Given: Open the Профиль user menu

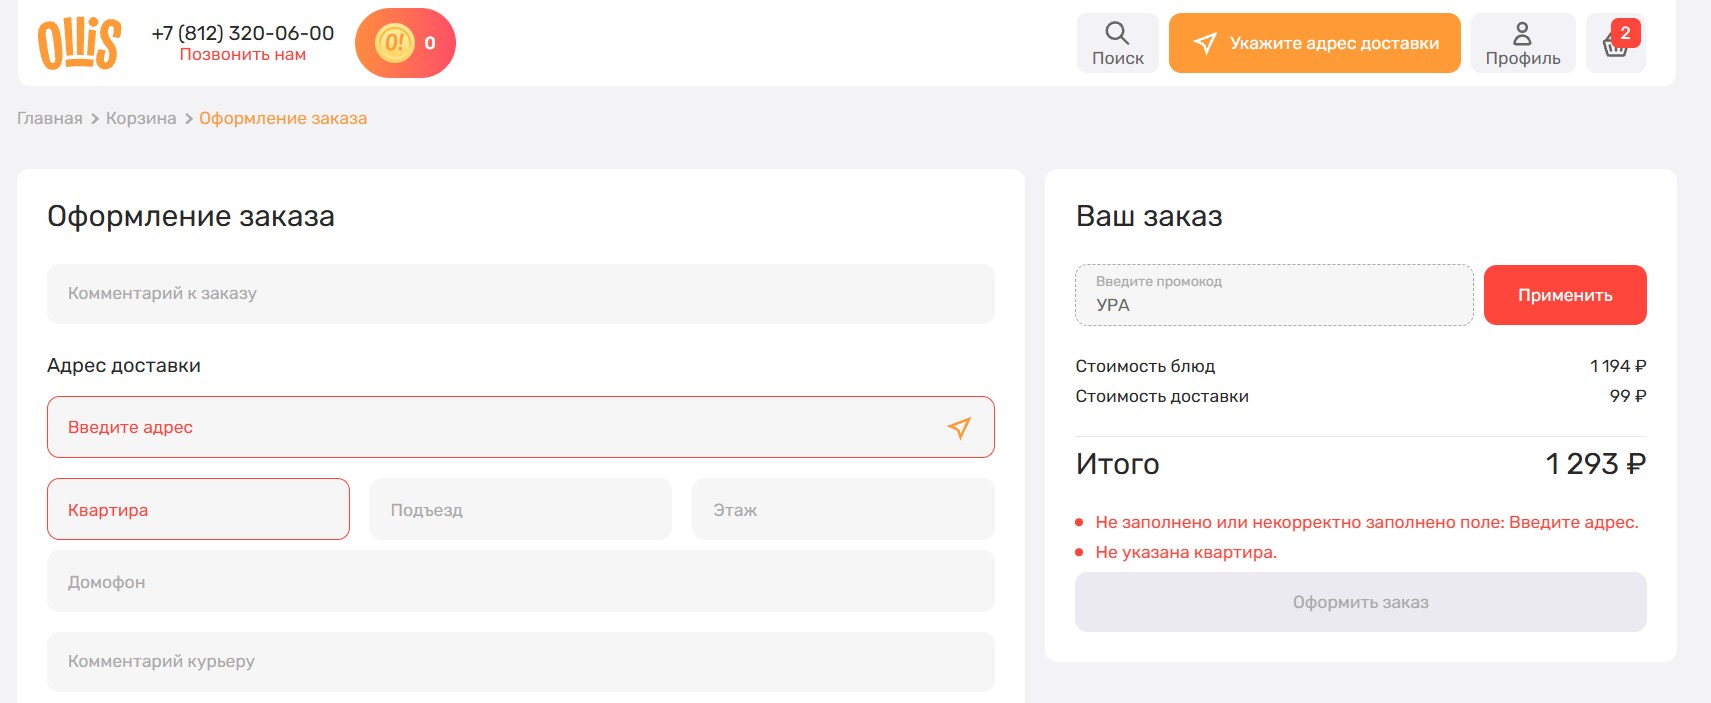Looking at the screenshot, I should click(x=1523, y=43).
